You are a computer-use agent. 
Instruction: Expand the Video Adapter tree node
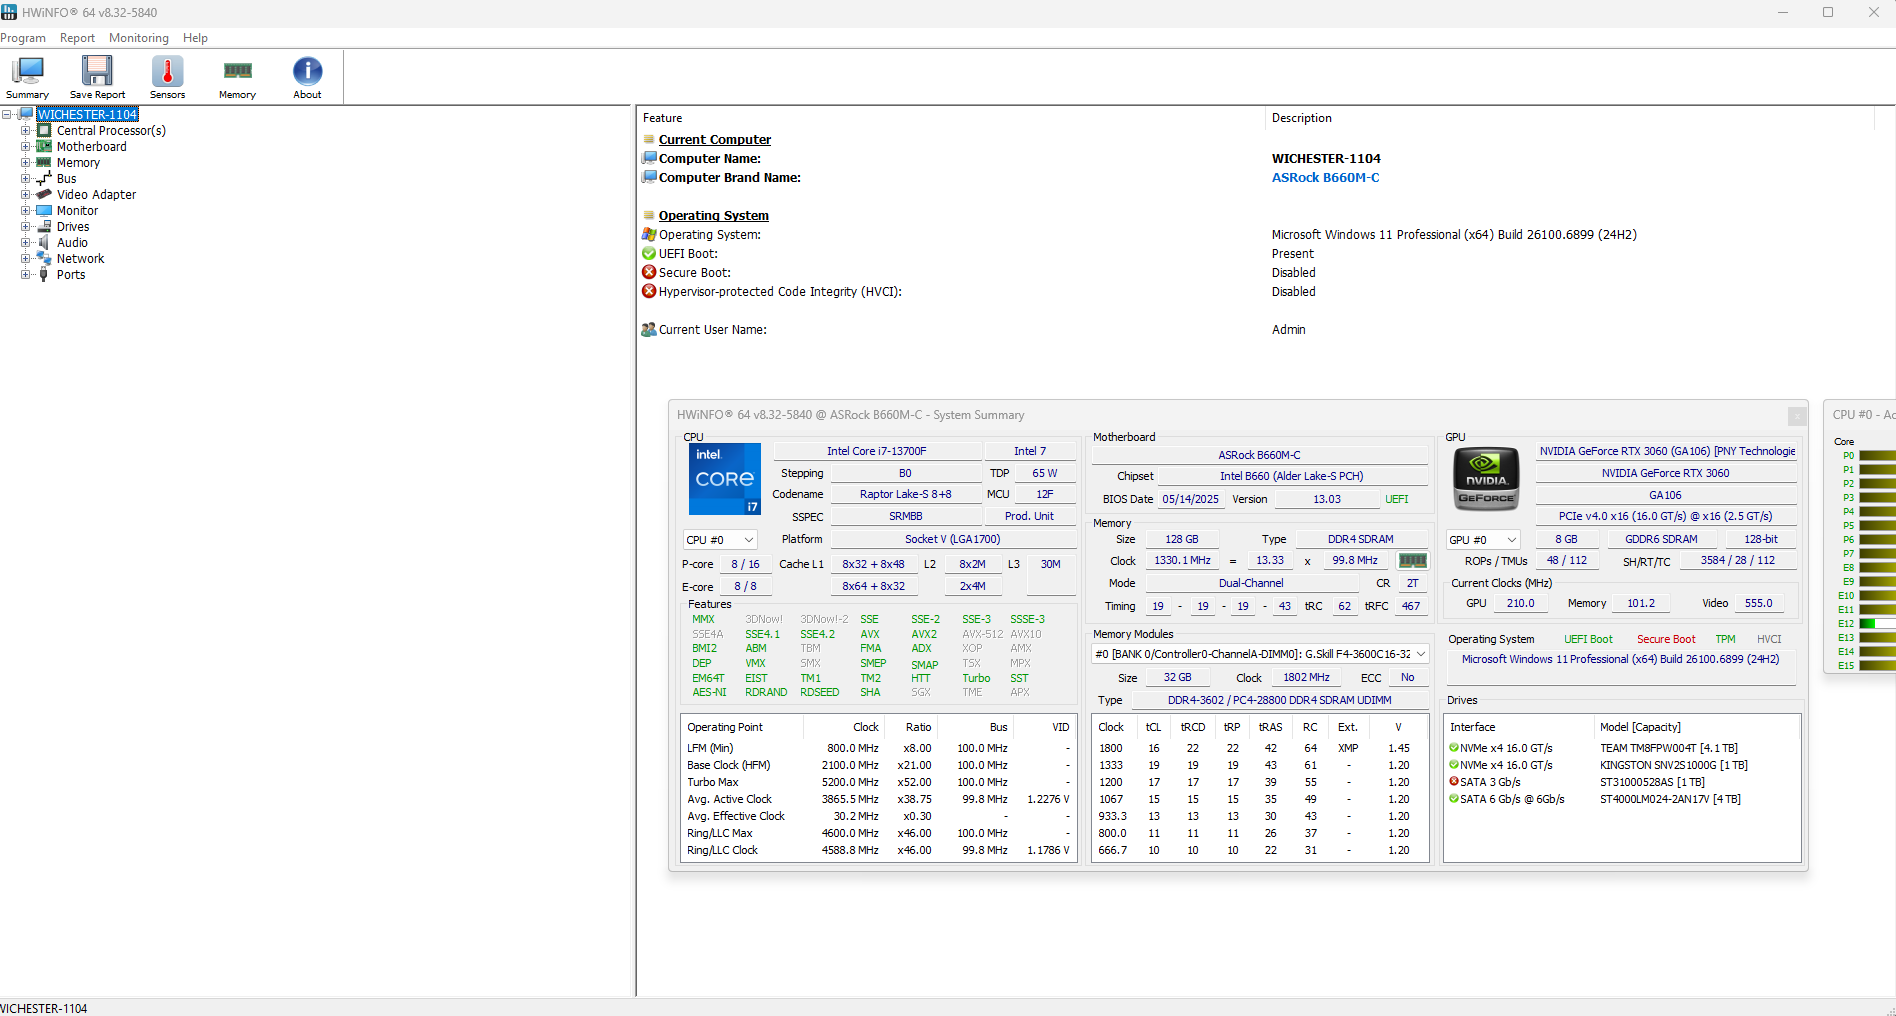coord(26,195)
